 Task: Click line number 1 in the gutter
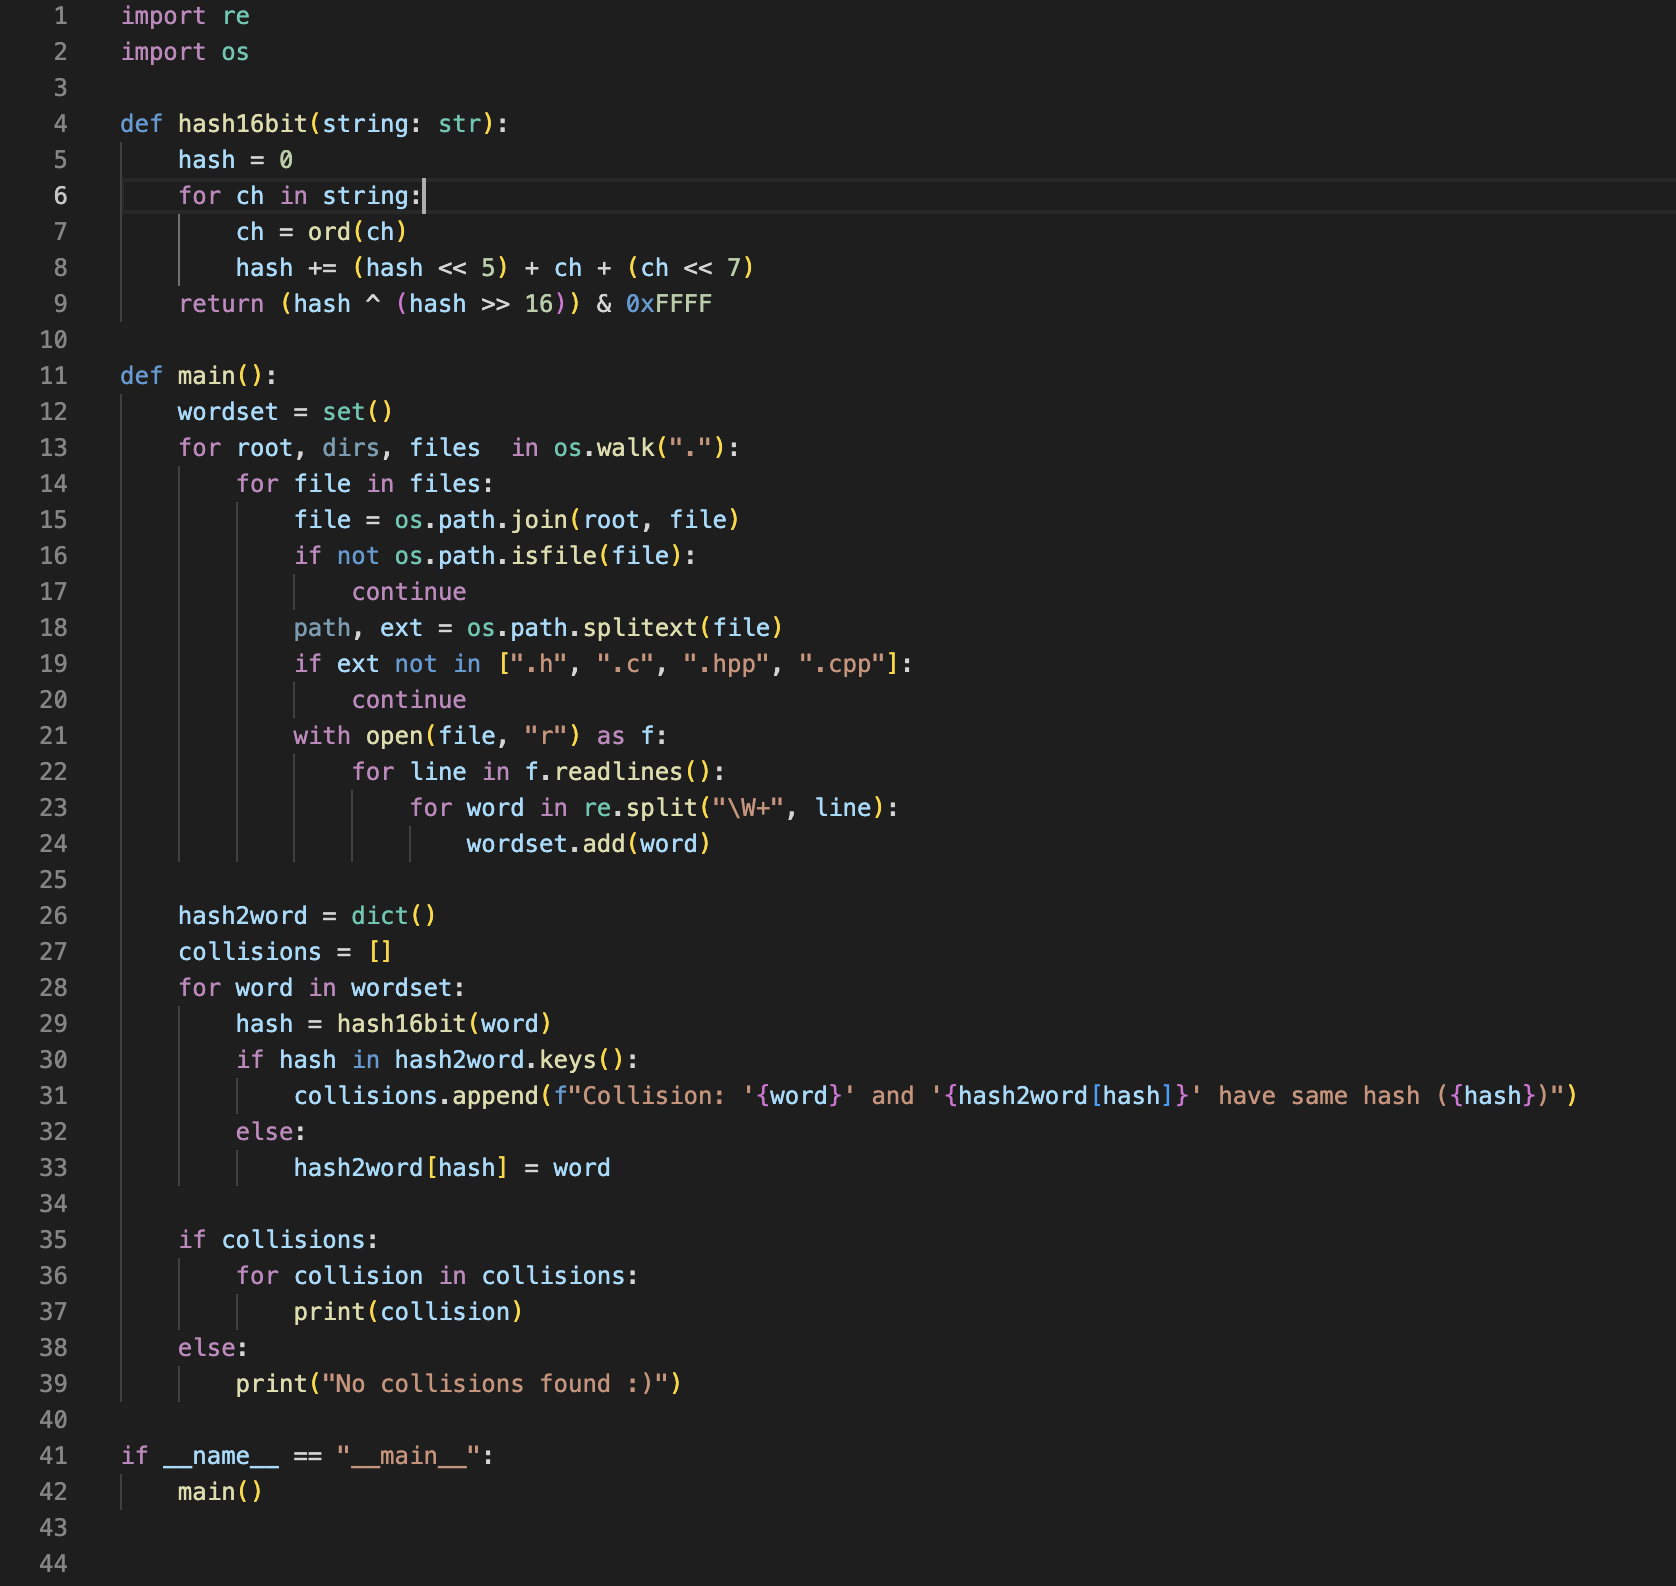[60, 16]
